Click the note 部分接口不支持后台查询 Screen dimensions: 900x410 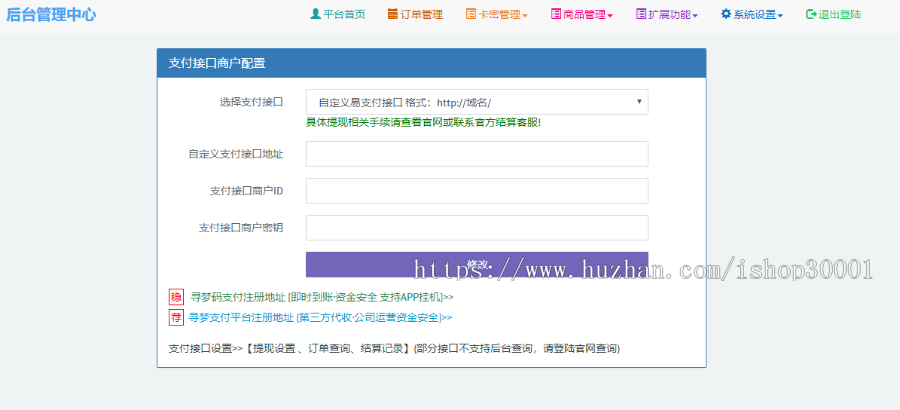476,348
